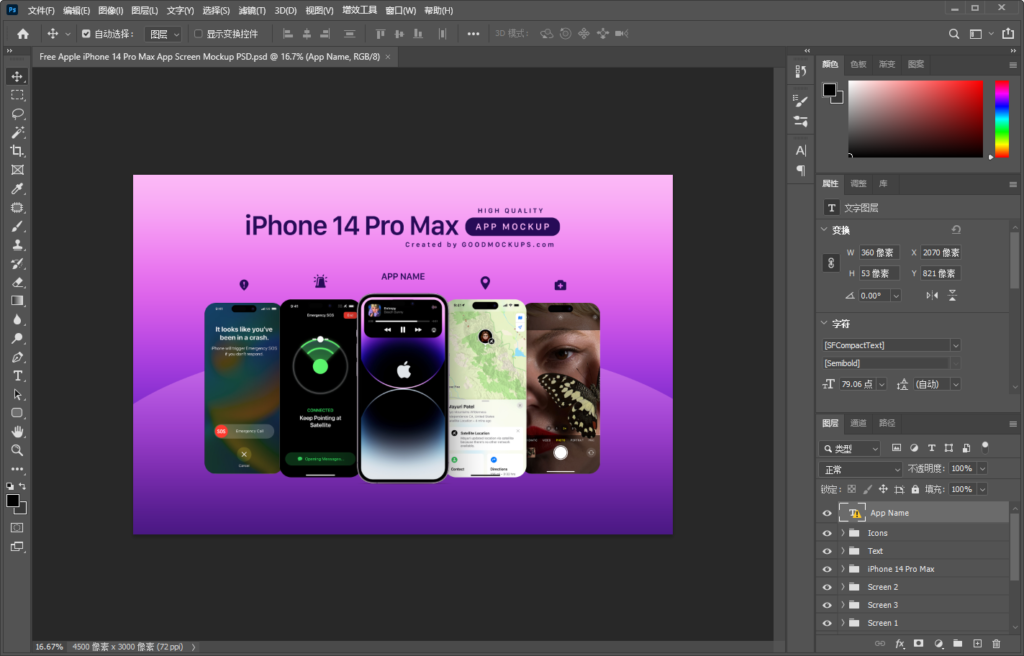Open the search icon in options bar
Viewport: 1024px width, 656px height.
click(x=953, y=34)
